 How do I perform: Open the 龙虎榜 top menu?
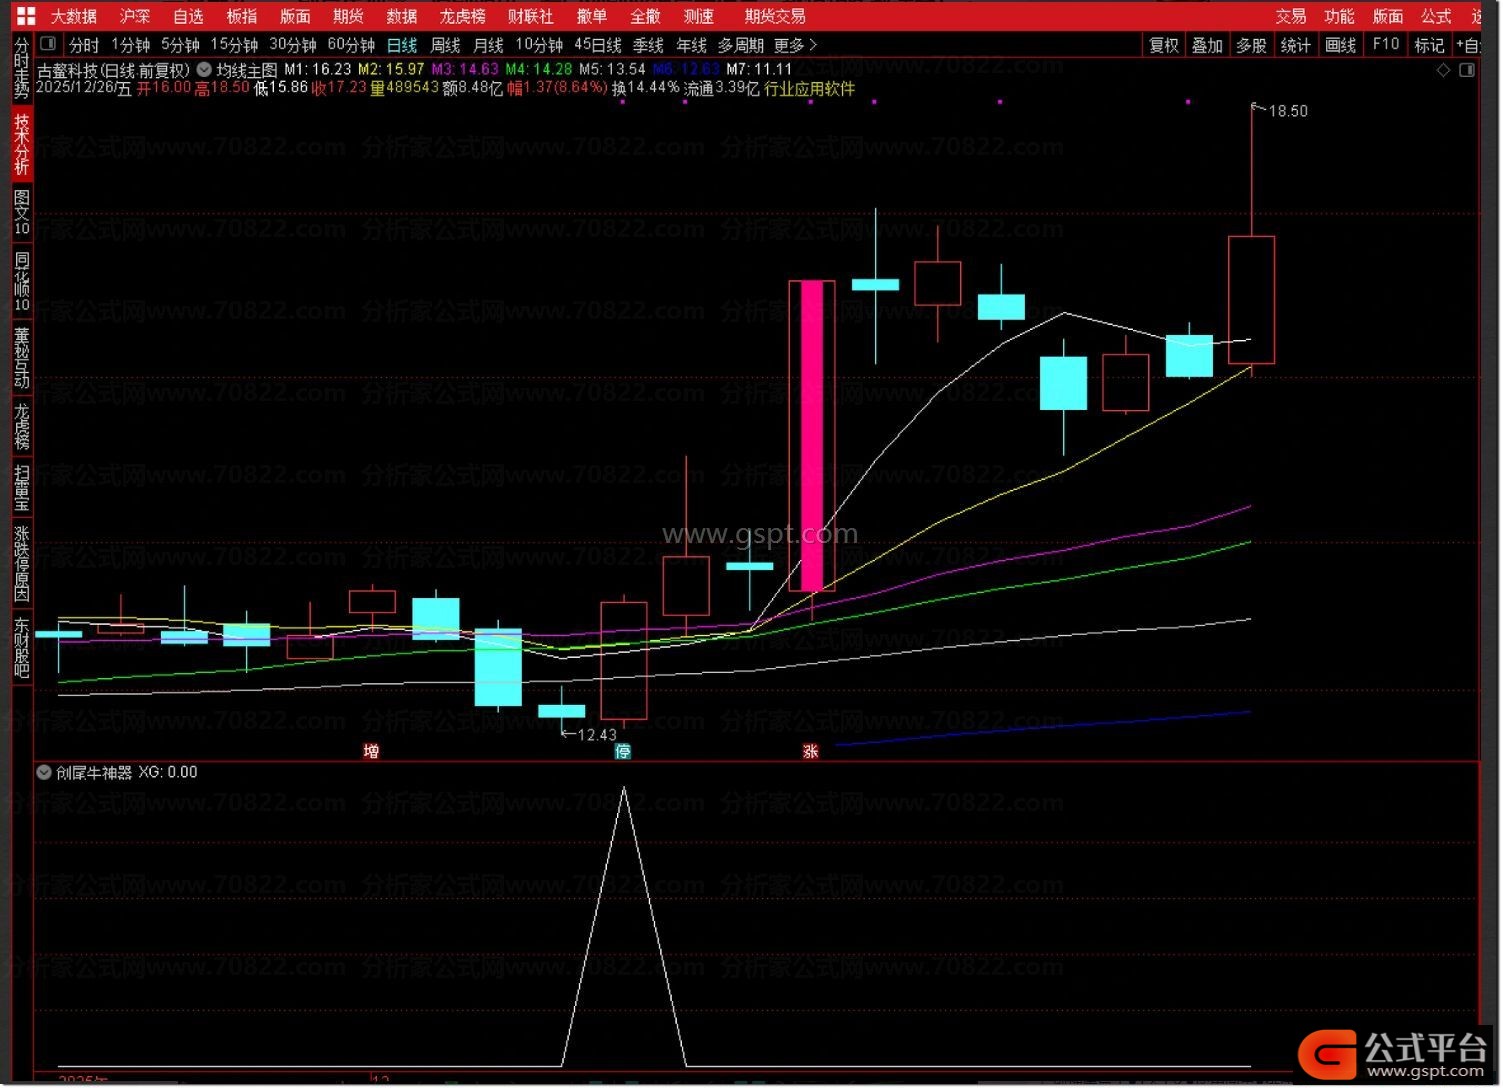coord(462,16)
